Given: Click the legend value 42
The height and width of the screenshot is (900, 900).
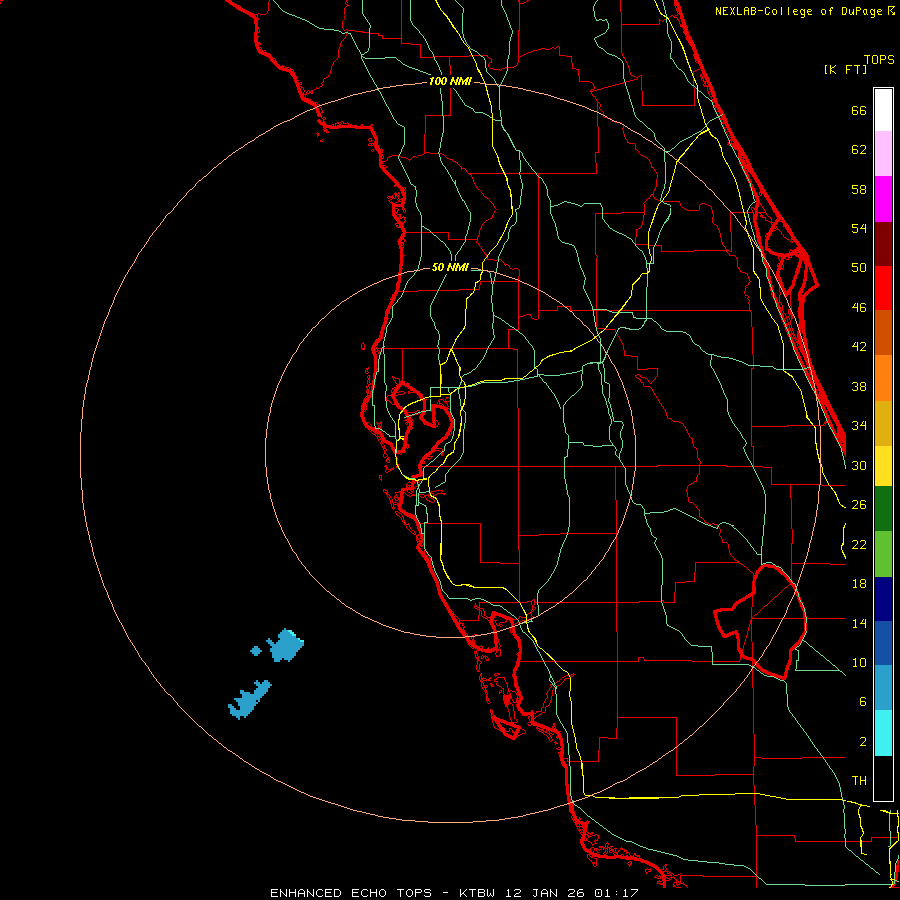Looking at the screenshot, I should 859,347.
